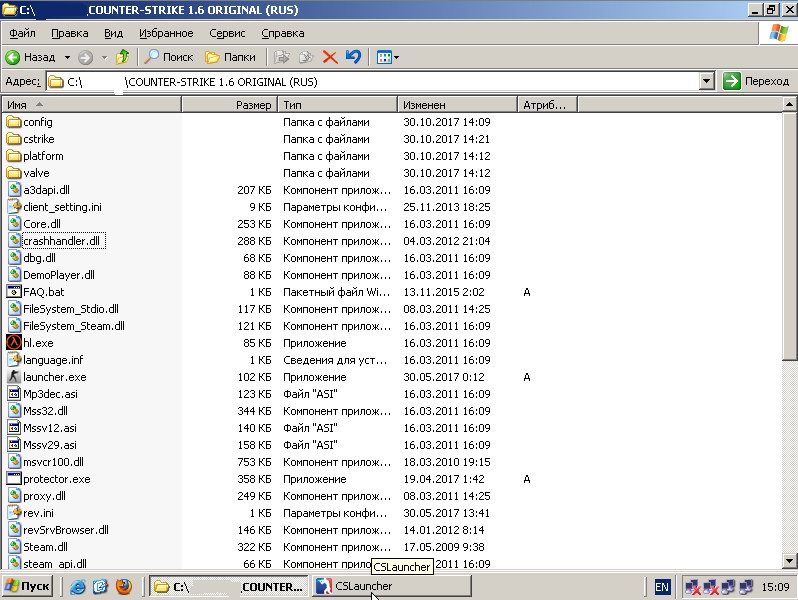Click the blue Undo arrow icon
This screenshot has height=600, width=798.
click(x=353, y=57)
